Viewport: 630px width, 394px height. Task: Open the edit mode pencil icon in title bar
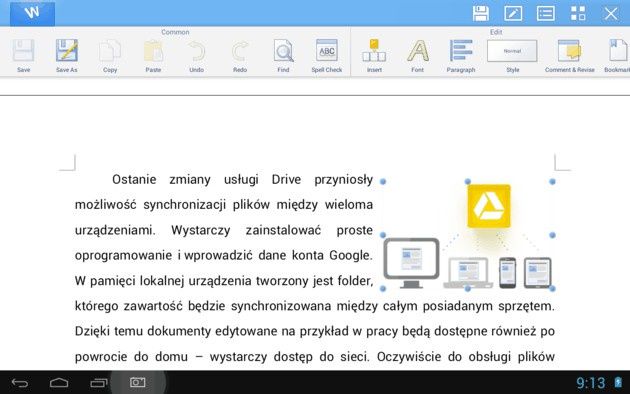pos(513,13)
